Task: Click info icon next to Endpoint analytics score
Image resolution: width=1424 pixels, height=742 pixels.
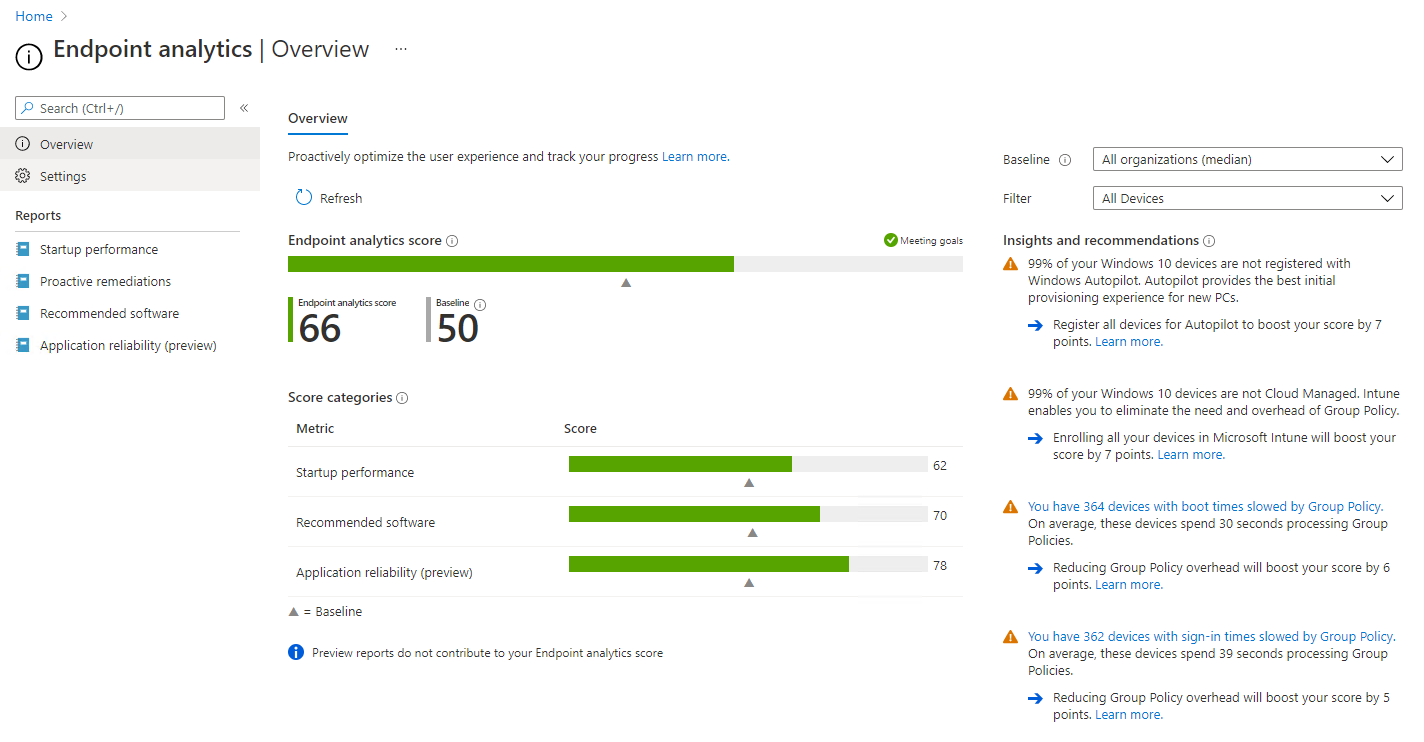Action: click(x=452, y=241)
